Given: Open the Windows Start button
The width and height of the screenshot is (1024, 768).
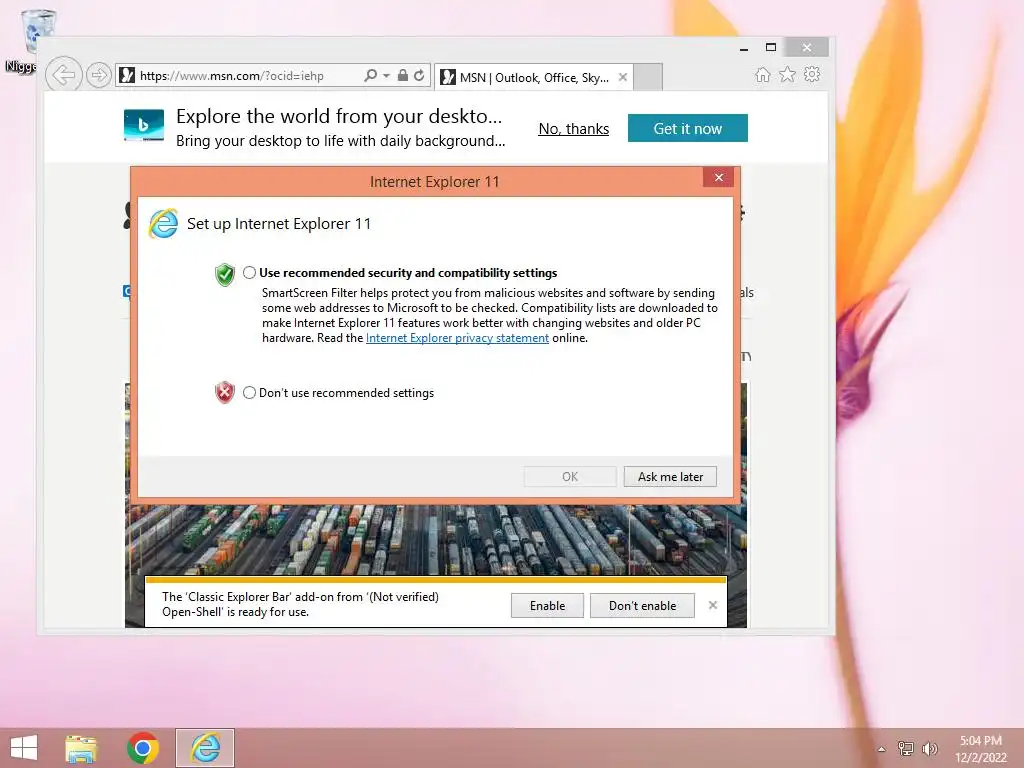Looking at the screenshot, I should pyautogui.click(x=24, y=748).
